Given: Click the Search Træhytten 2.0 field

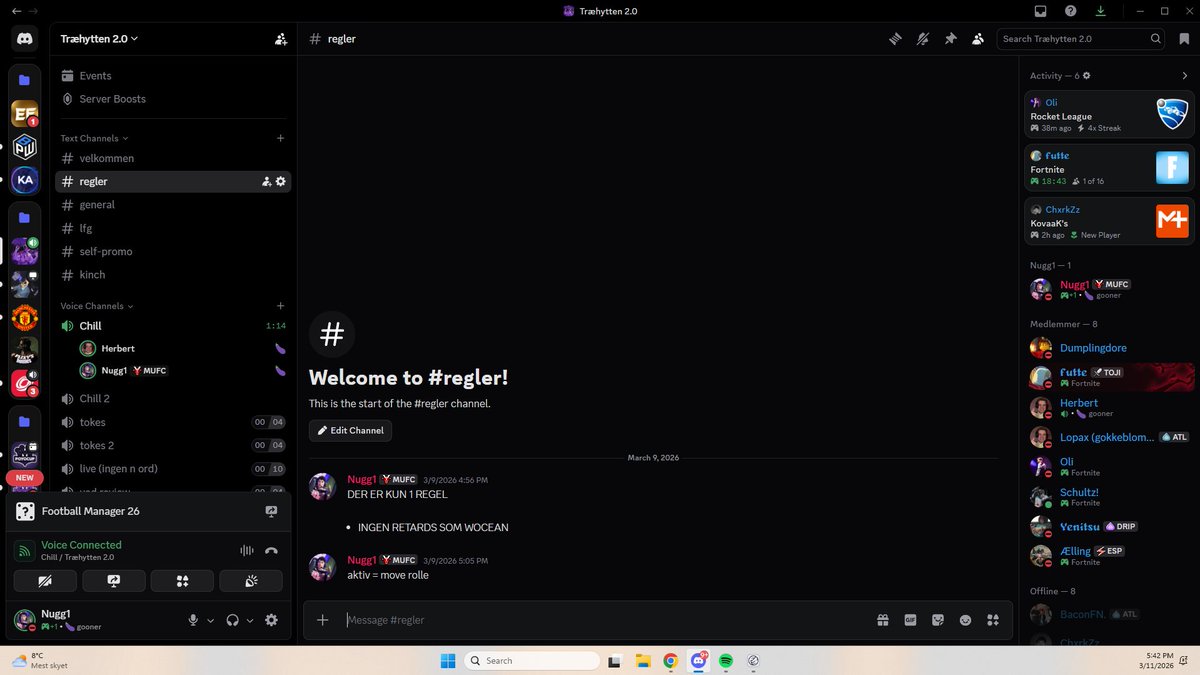Looking at the screenshot, I should (1075, 38).
